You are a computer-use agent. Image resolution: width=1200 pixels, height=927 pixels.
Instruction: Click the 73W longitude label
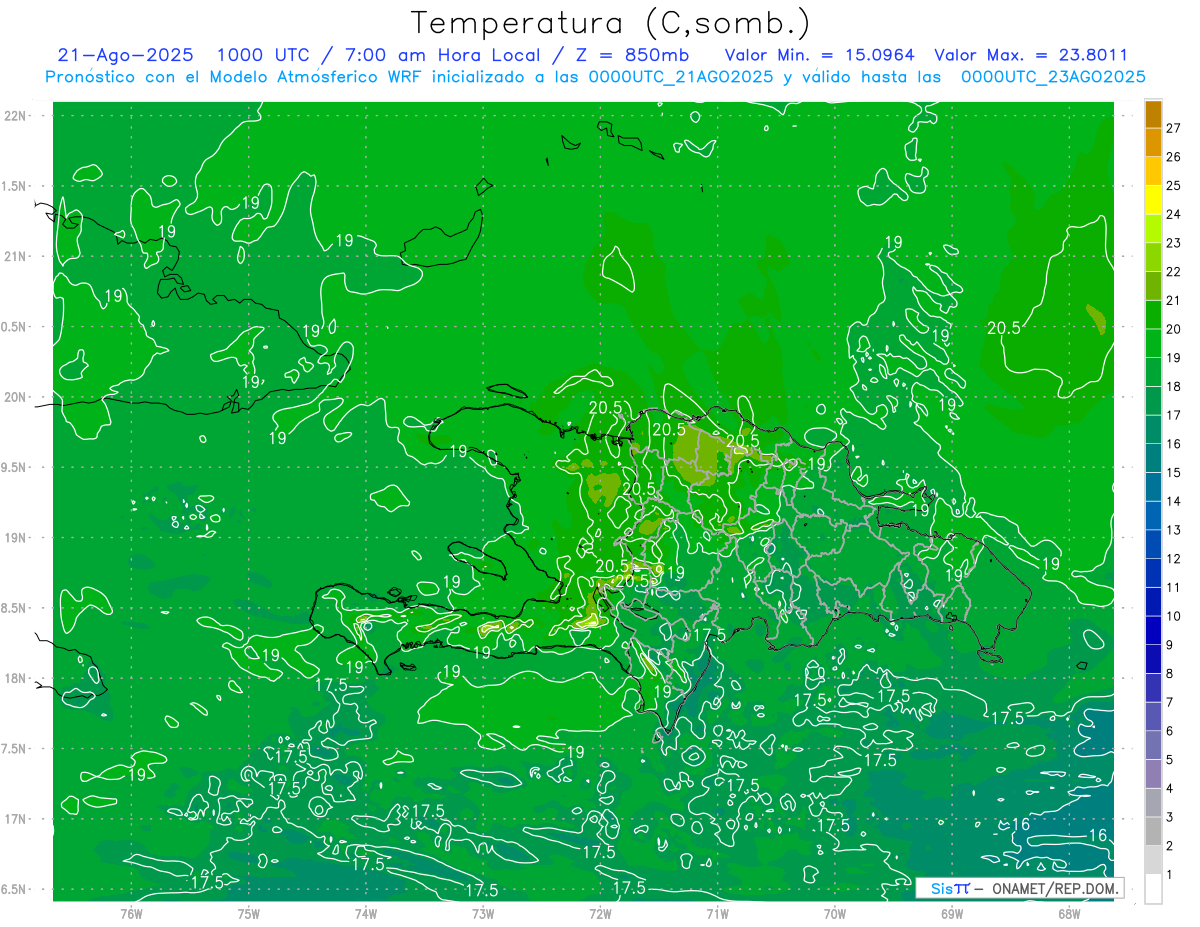pyautogui.click(x=483, y=913)
